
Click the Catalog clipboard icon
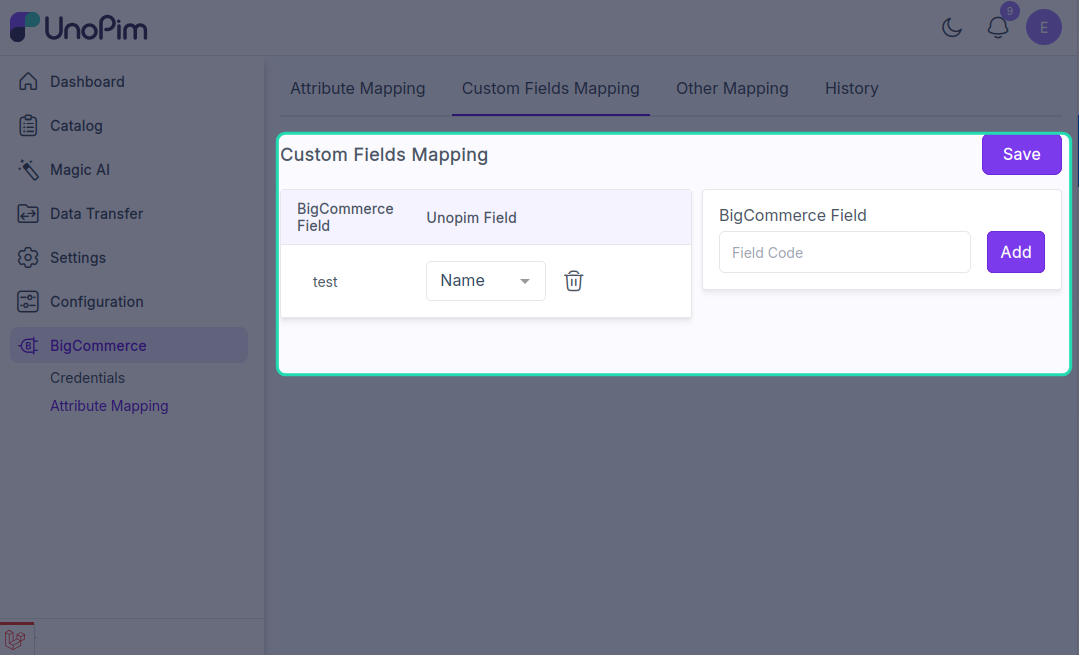(28, 125)
